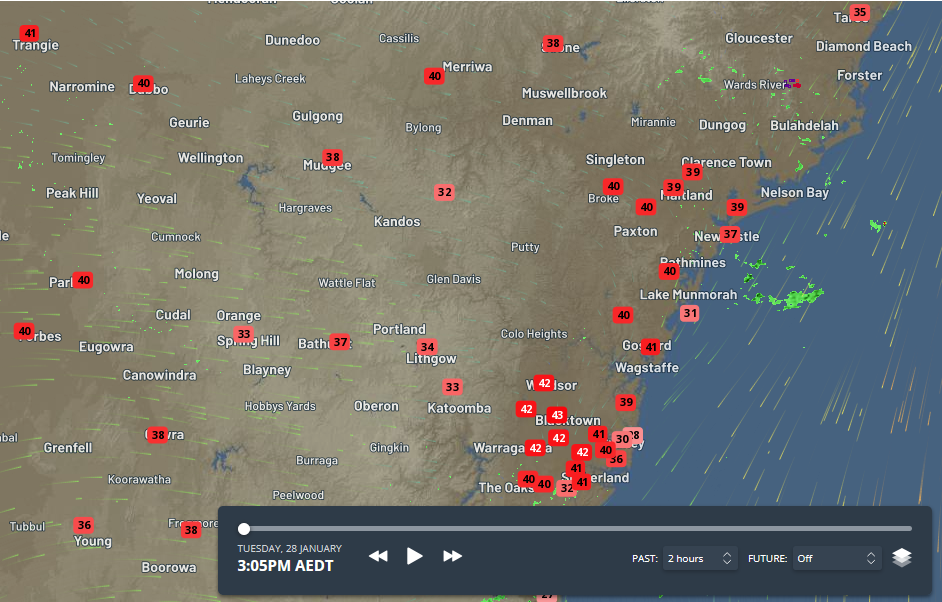Open the PAST 2 hours dropdown
This screenshot has height=602, width=942.
click(x=700, y=558)
